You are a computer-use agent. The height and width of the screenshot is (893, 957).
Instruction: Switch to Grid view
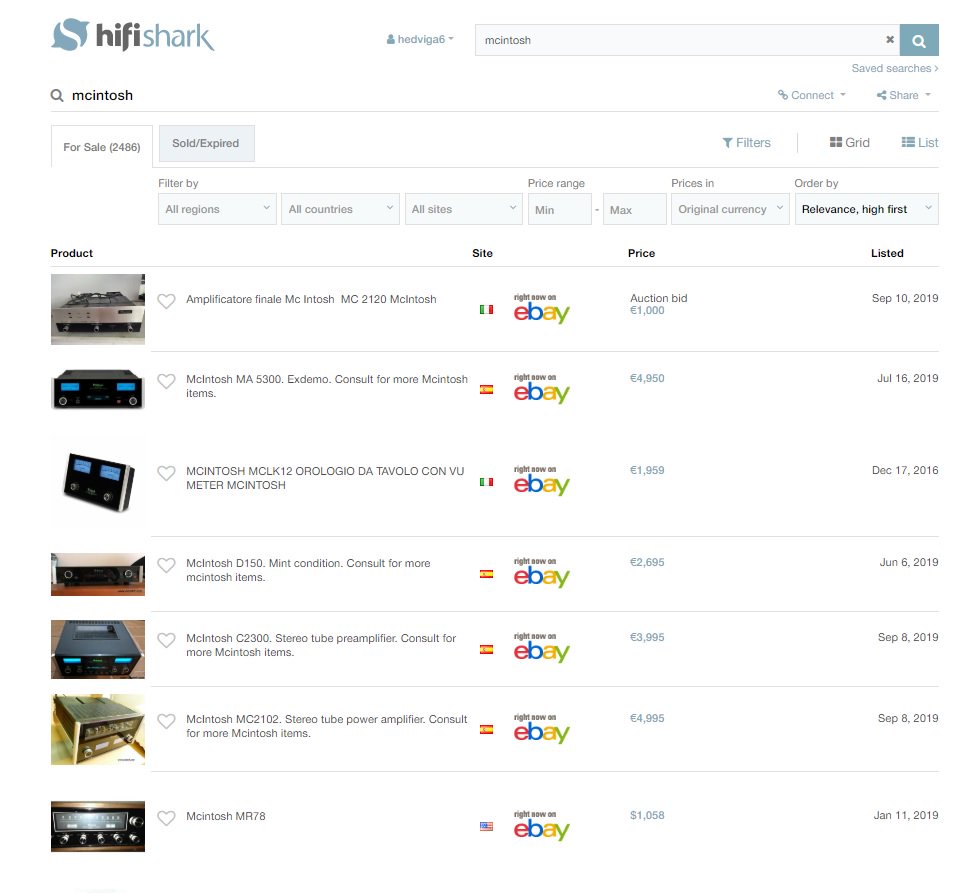click(x=850, y=142)
